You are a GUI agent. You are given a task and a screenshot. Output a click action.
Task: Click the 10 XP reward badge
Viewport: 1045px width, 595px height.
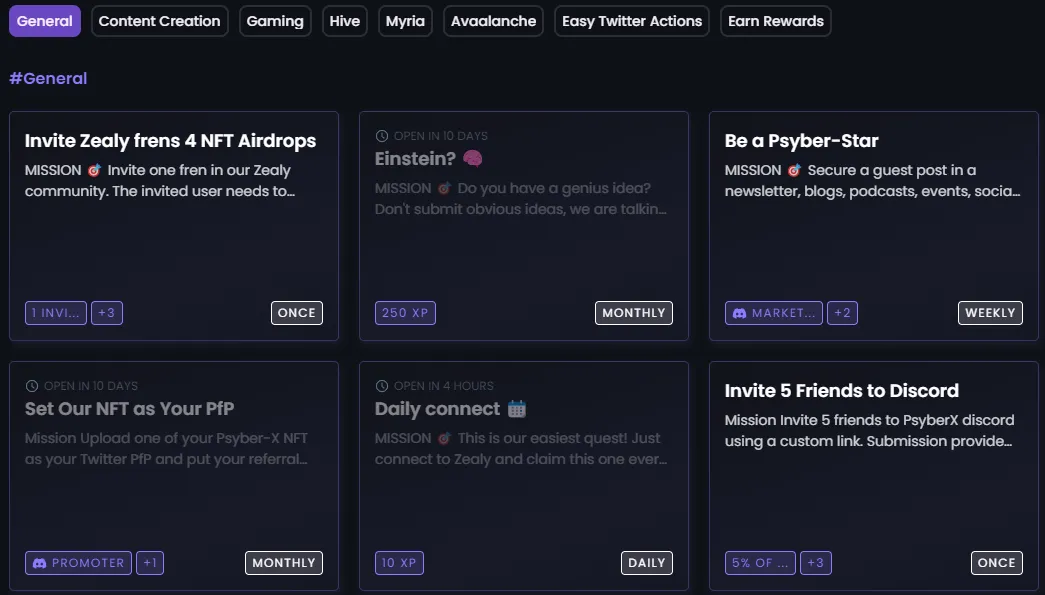click(x=399, y=563)
